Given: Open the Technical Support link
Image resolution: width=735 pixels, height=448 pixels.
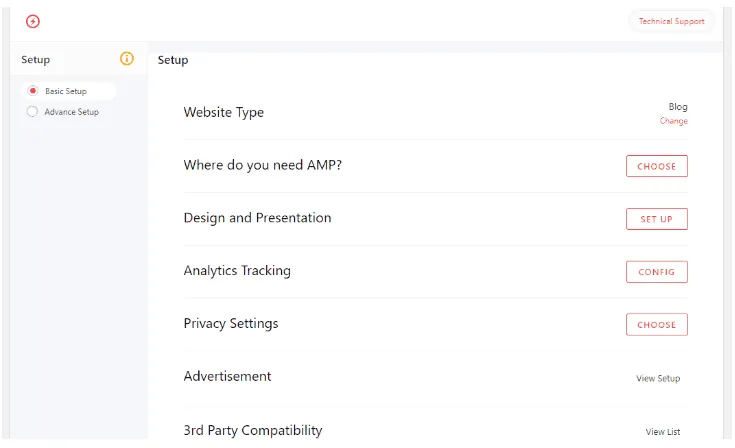Looking at the screenshot, I should (x=671, y=21).
